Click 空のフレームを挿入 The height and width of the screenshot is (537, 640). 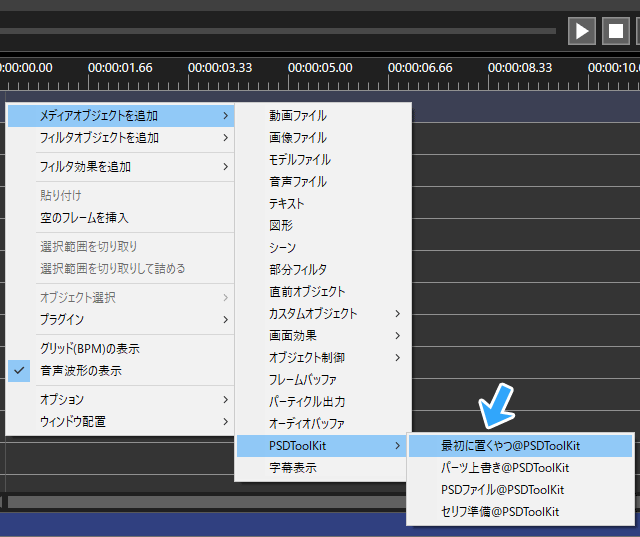(x=84, y=218)
